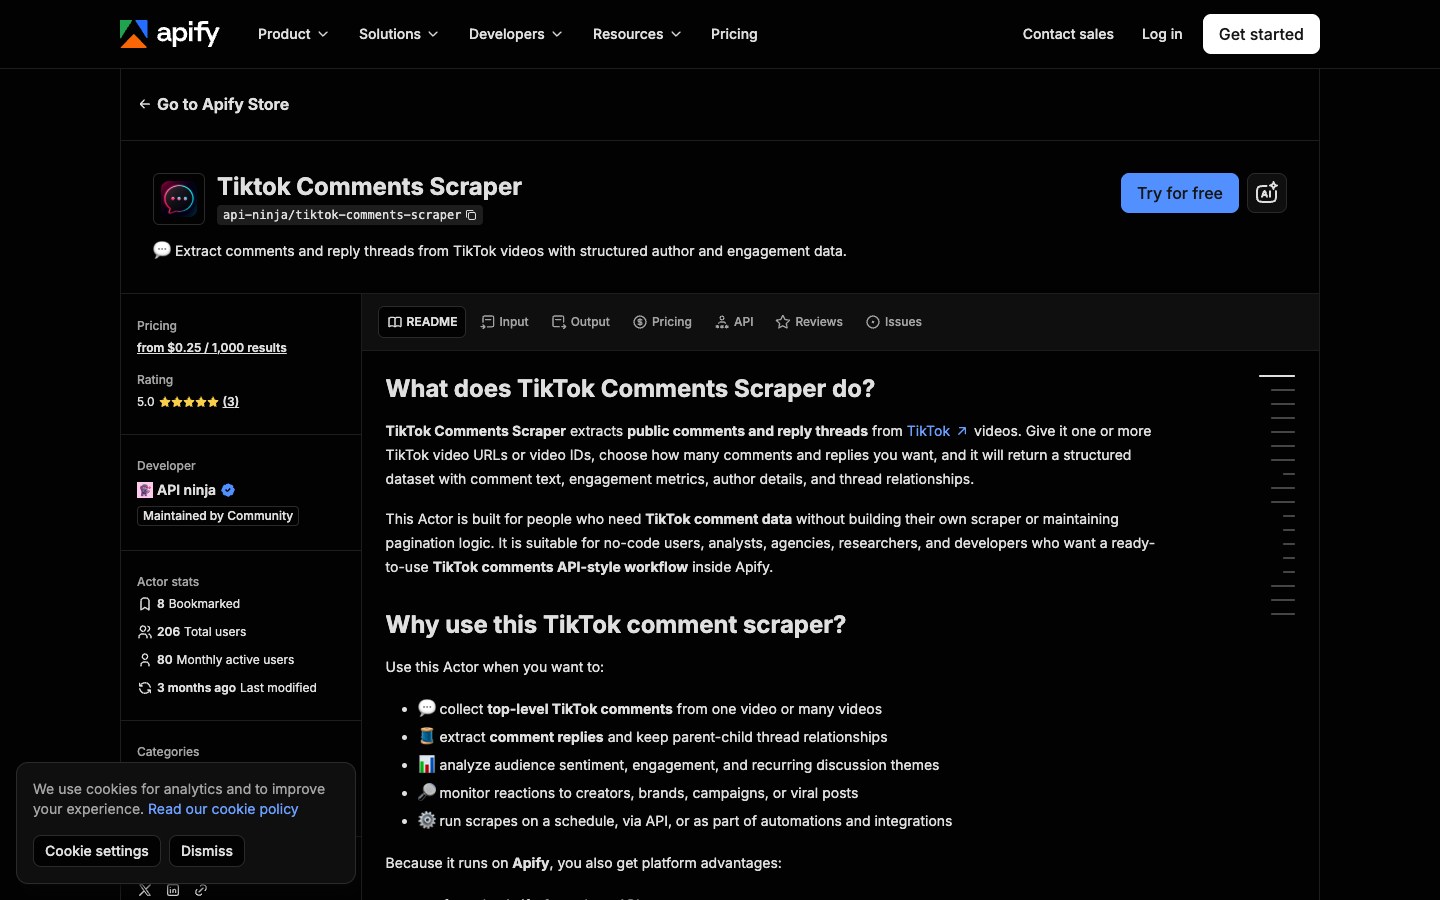Open the AI assistant icon button

pyautogui.click(x=1266, y=193)
